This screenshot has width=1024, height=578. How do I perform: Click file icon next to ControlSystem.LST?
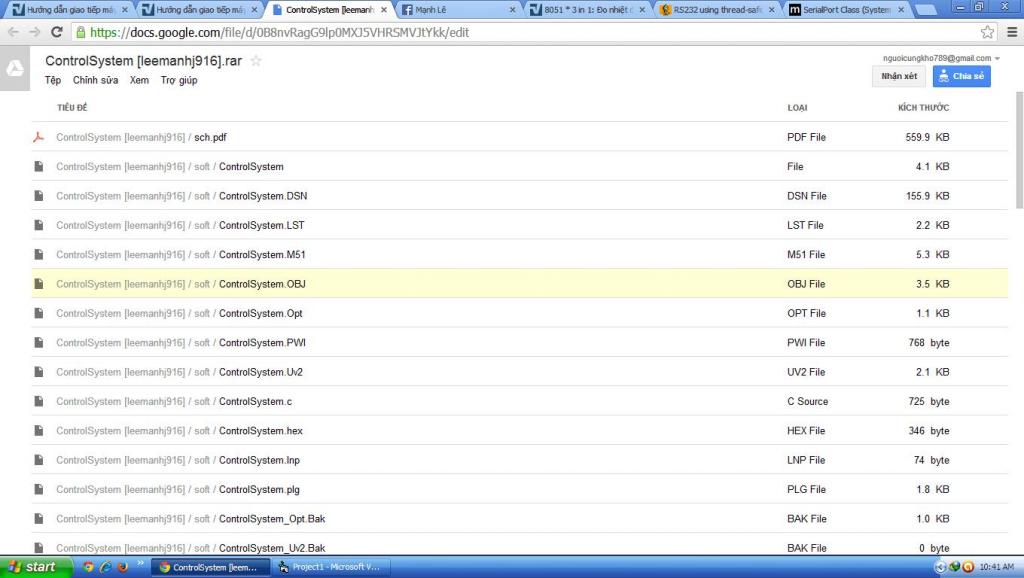[39, 225]
